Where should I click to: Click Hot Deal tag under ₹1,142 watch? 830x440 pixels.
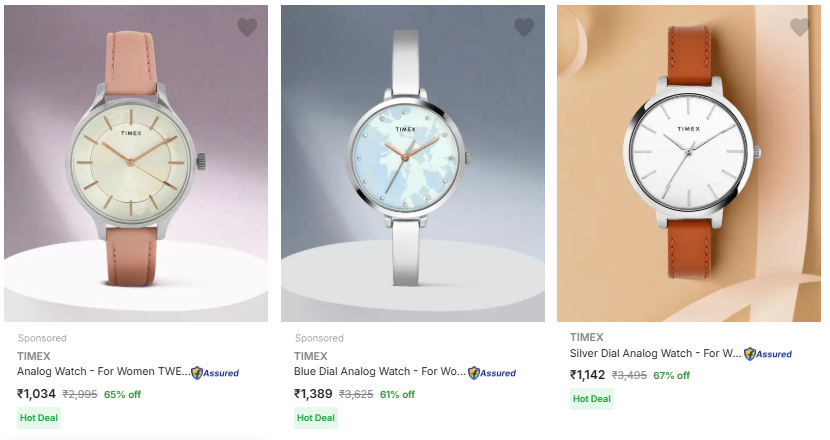tap(592, 398)
